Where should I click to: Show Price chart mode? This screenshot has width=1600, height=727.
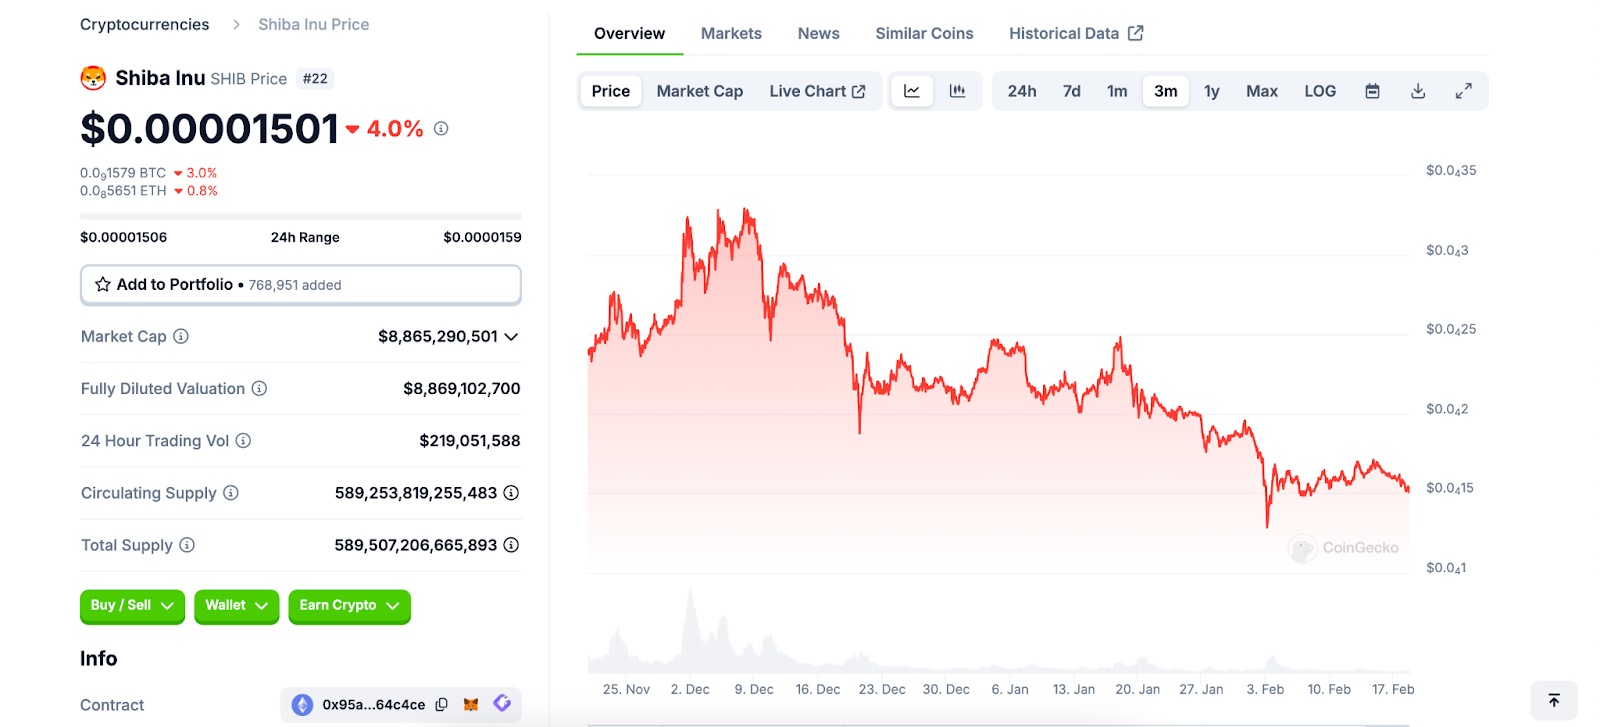pos(611,91)
